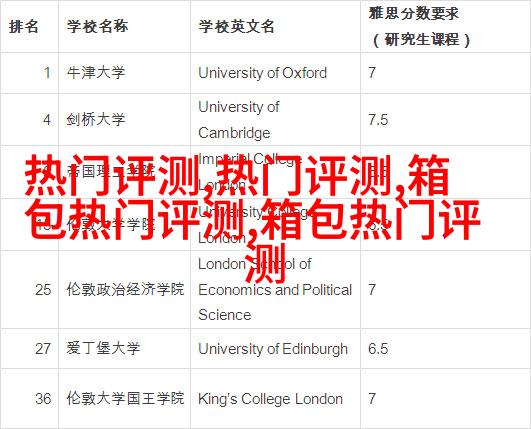This screenshot has width=531, height=429.
Task: Click the 排名 column header
Action: click(23, 26)
